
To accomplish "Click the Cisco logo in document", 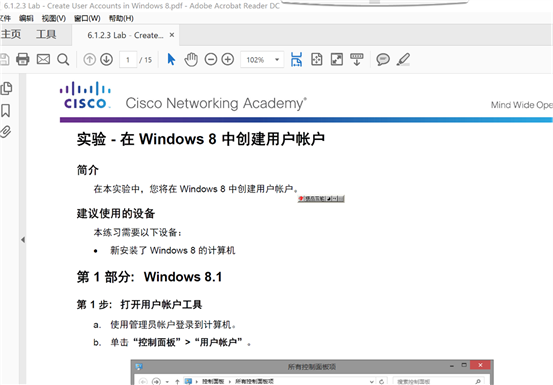I will click(85, 95).
